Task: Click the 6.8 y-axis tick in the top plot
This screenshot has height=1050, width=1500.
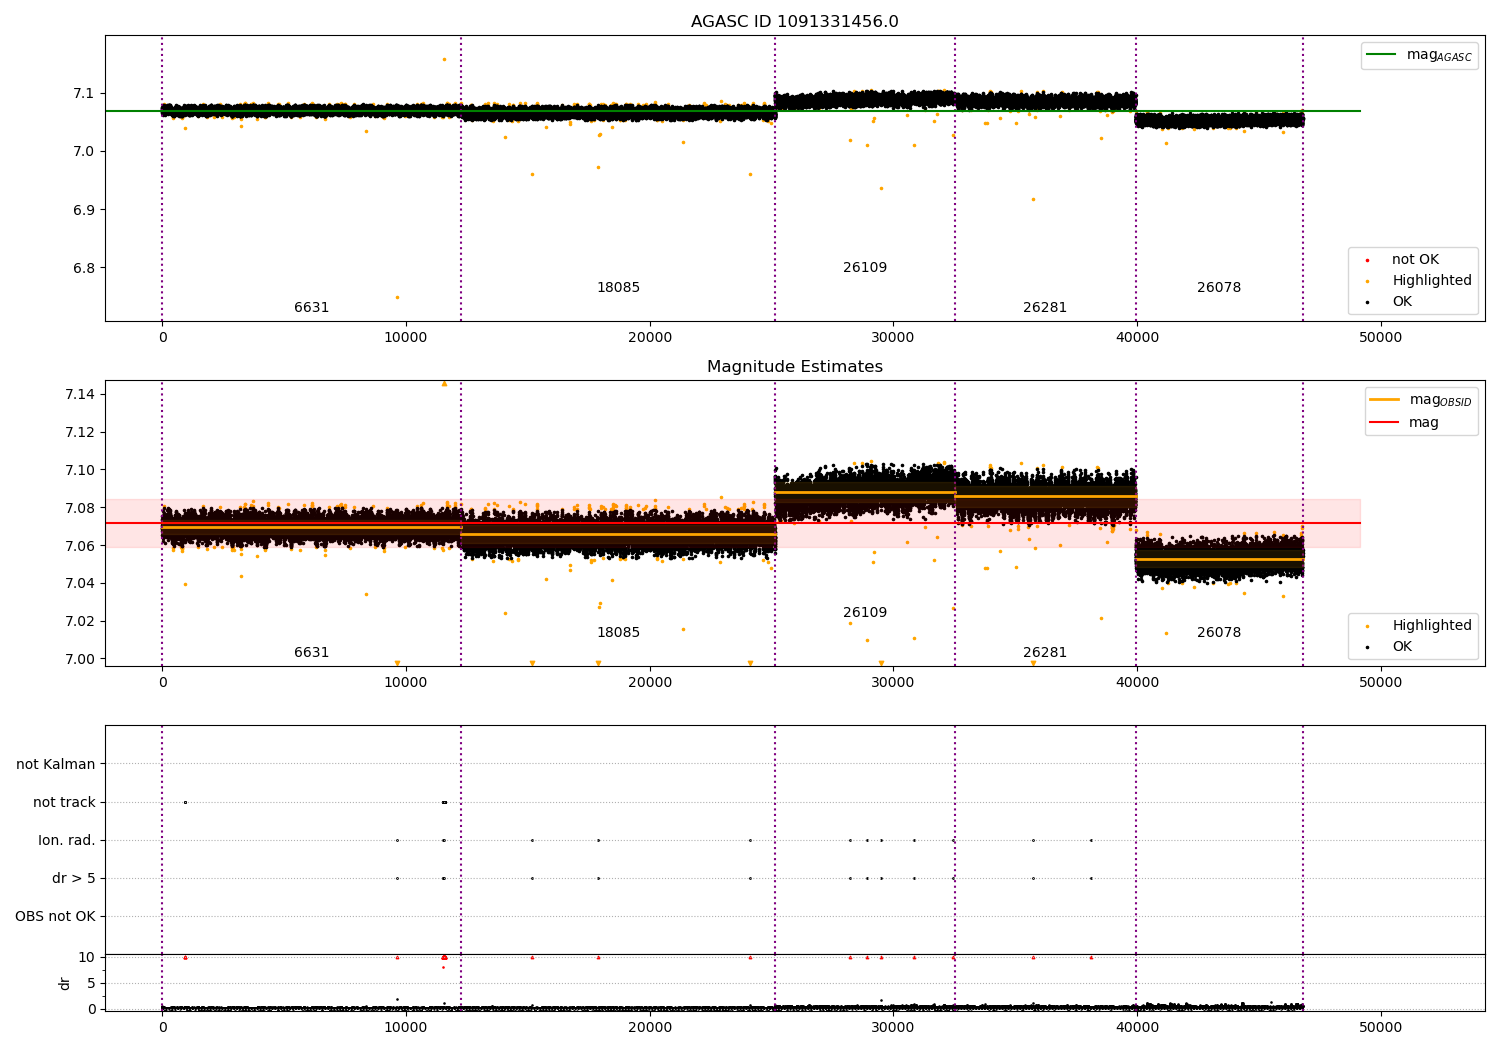Action: [84, 268]
